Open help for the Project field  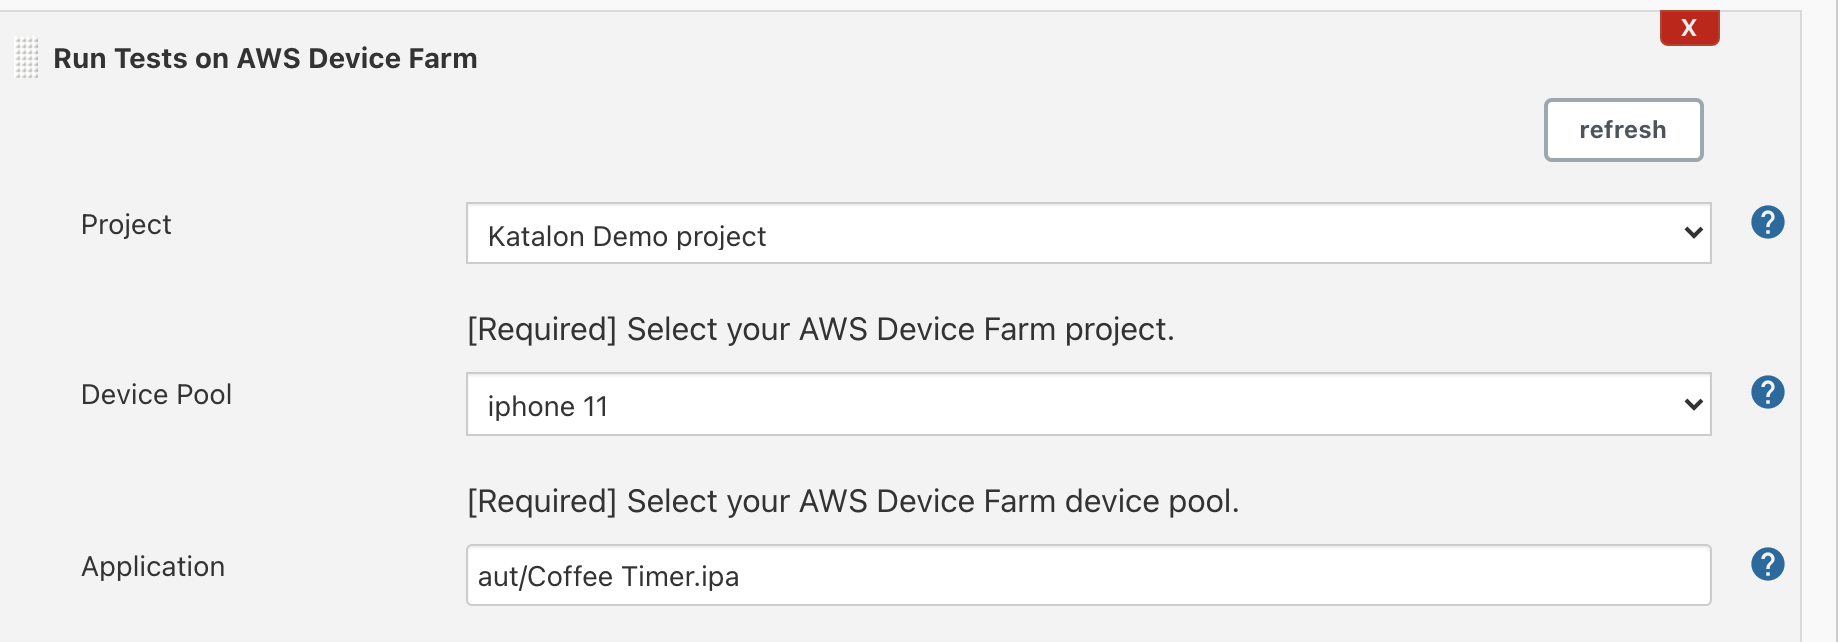[1767, 222]
